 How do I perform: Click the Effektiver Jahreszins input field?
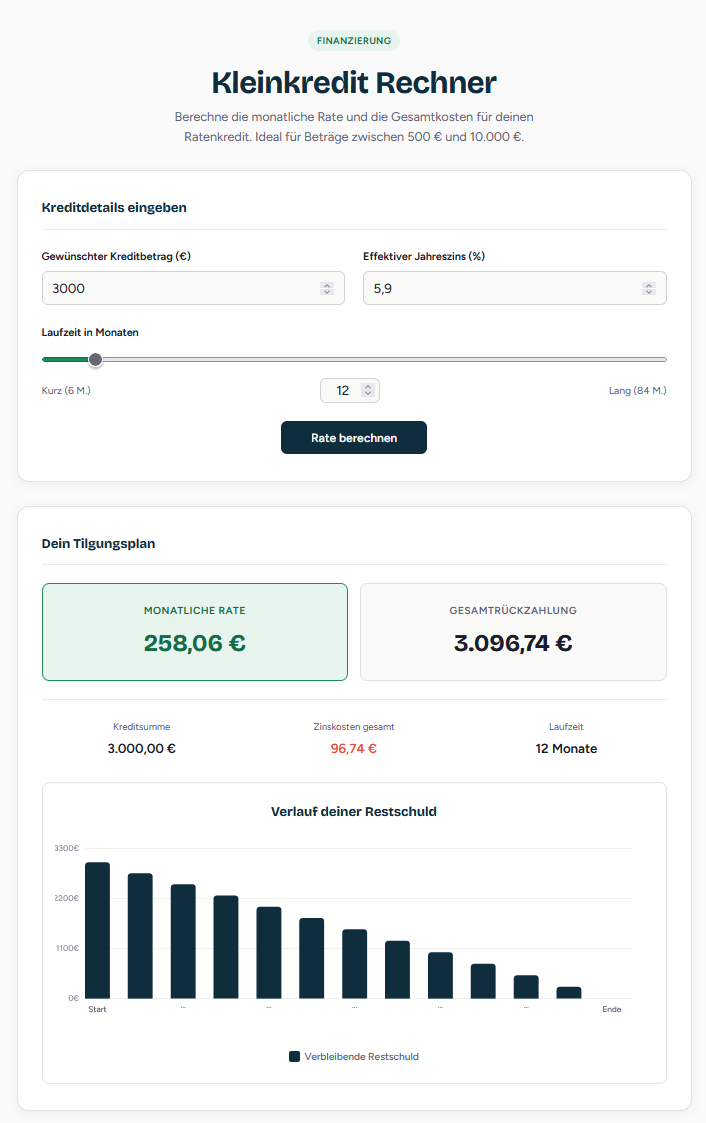tap(515, 288)
